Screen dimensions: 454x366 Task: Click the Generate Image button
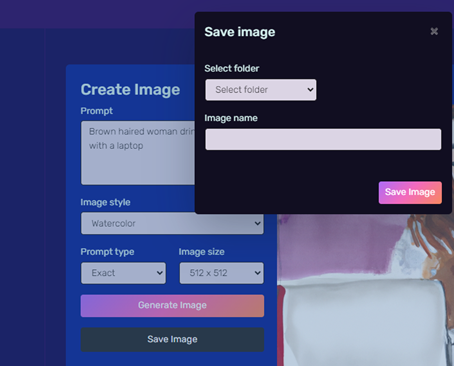pos(172,306)
